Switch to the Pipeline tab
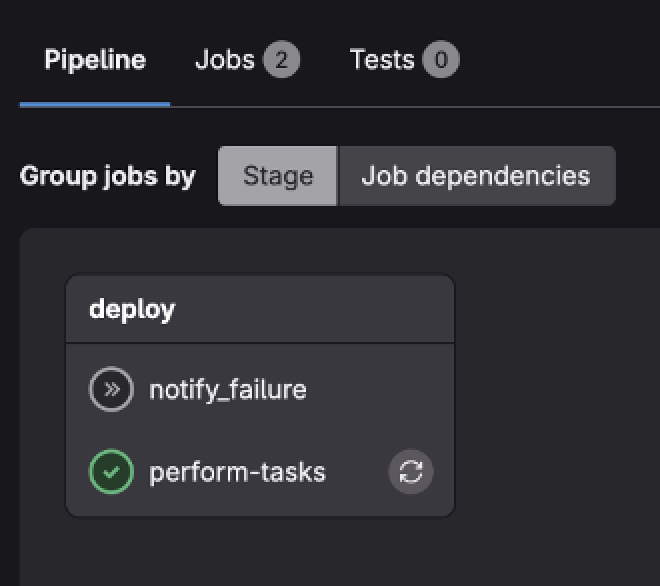This screenshot has width=660, height=586. pos(95,60)
